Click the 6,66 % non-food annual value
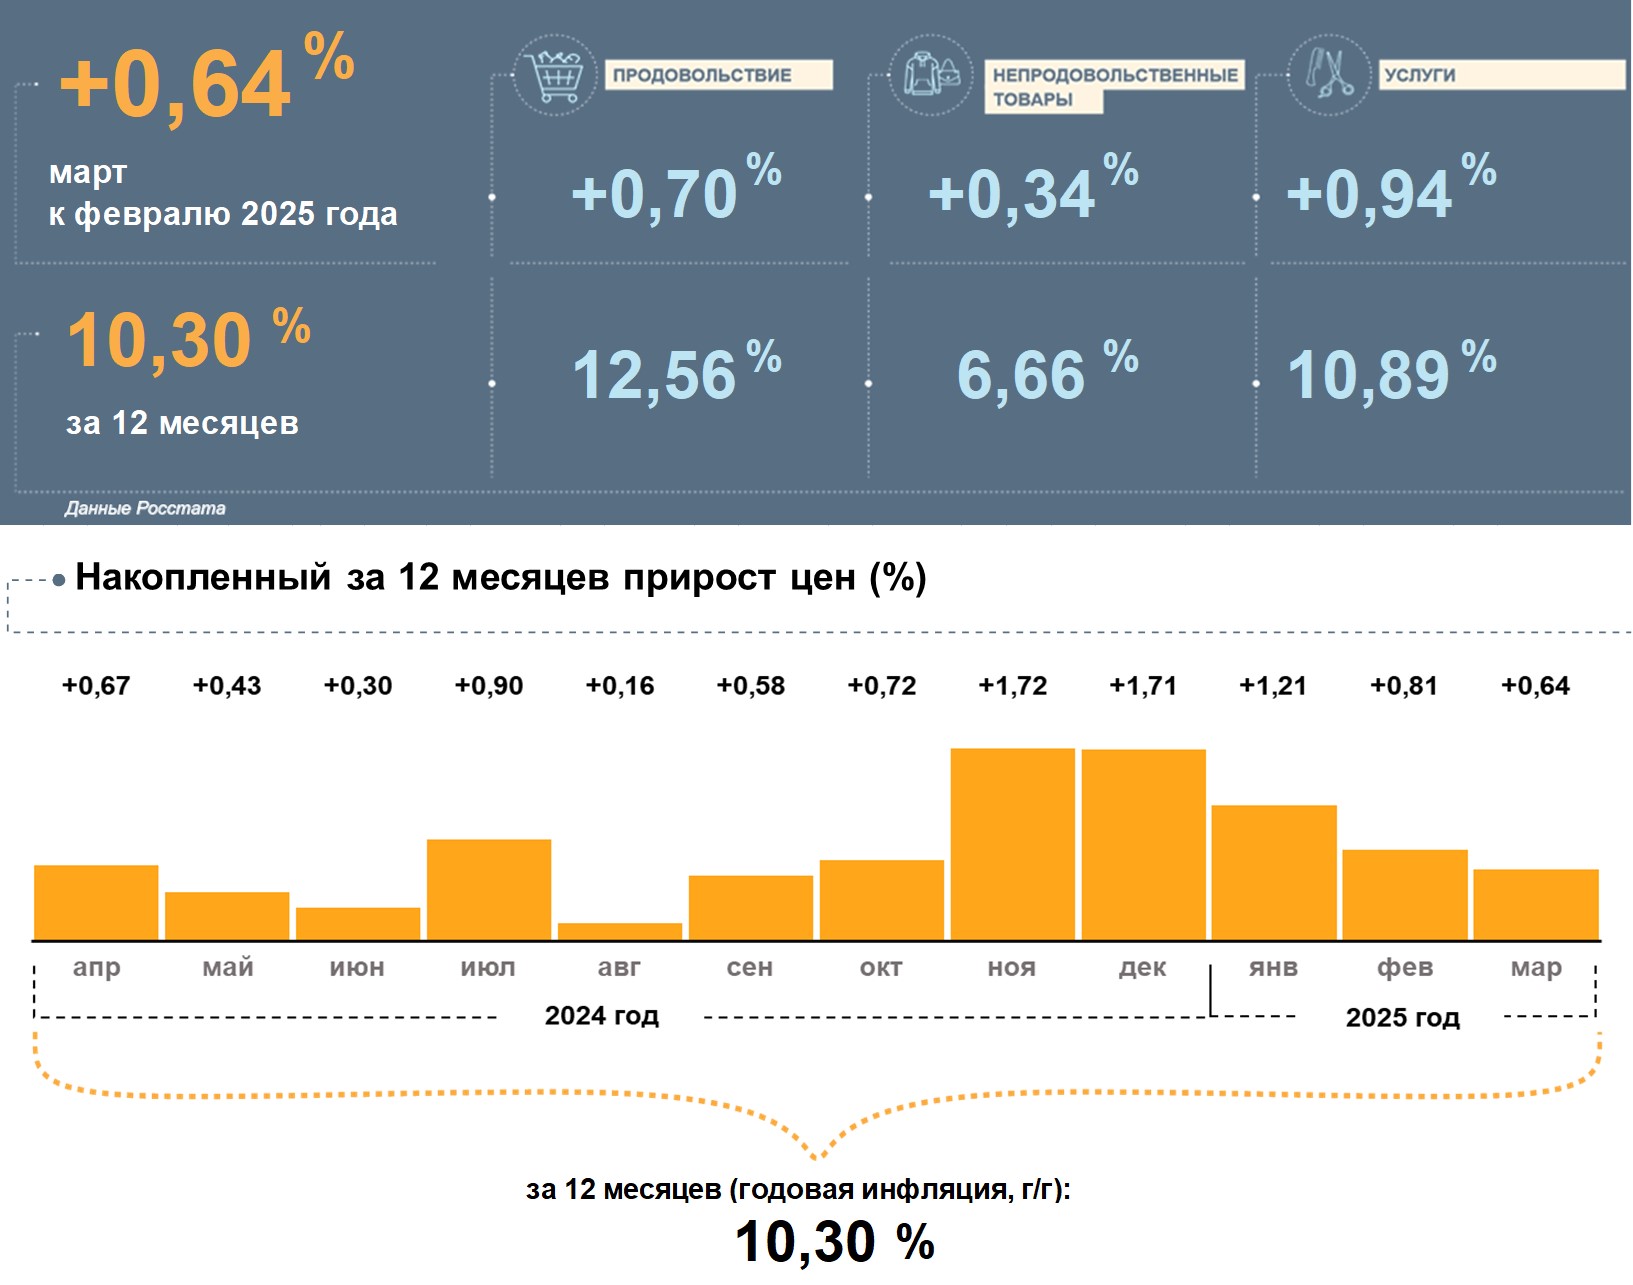The height and width of the screenshot is (1285, 1633). pos(1047,371)
